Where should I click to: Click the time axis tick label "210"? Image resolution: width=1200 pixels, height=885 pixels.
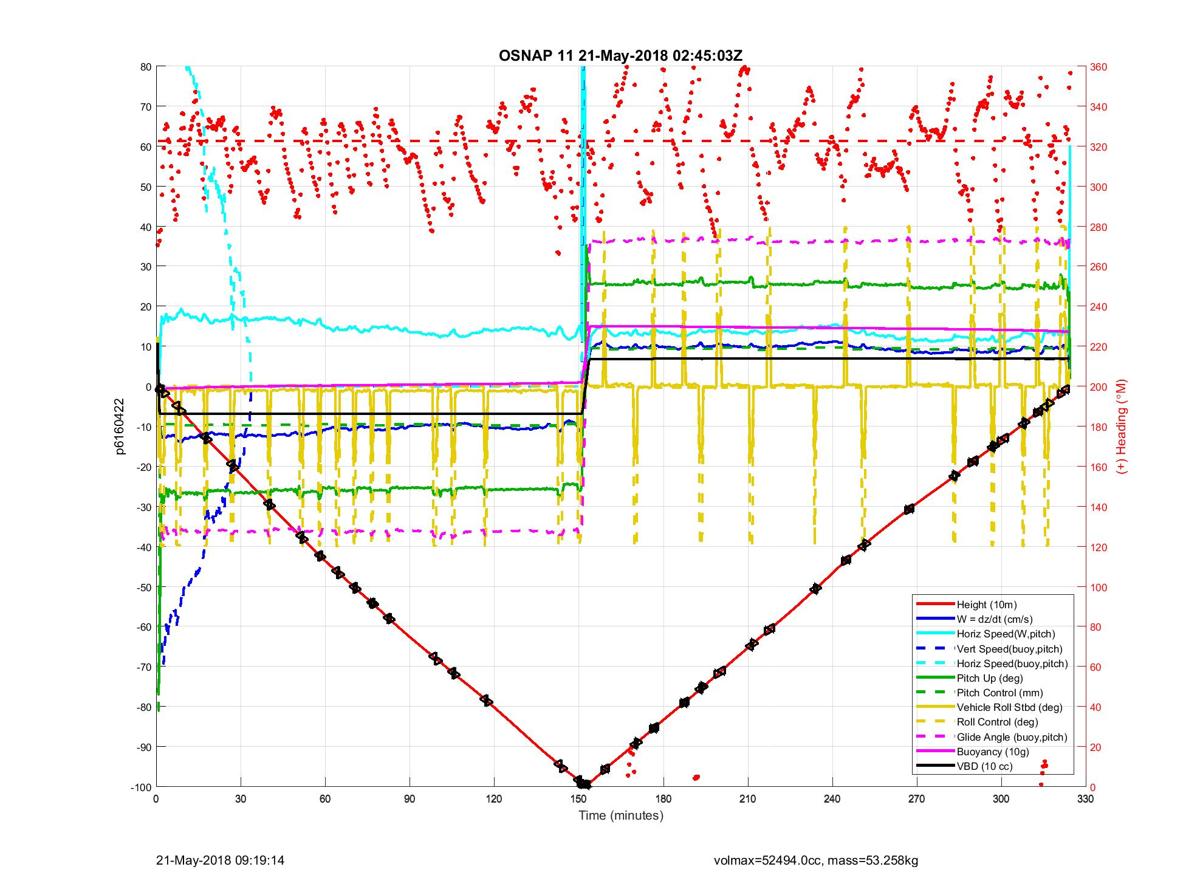click(747, 799)
